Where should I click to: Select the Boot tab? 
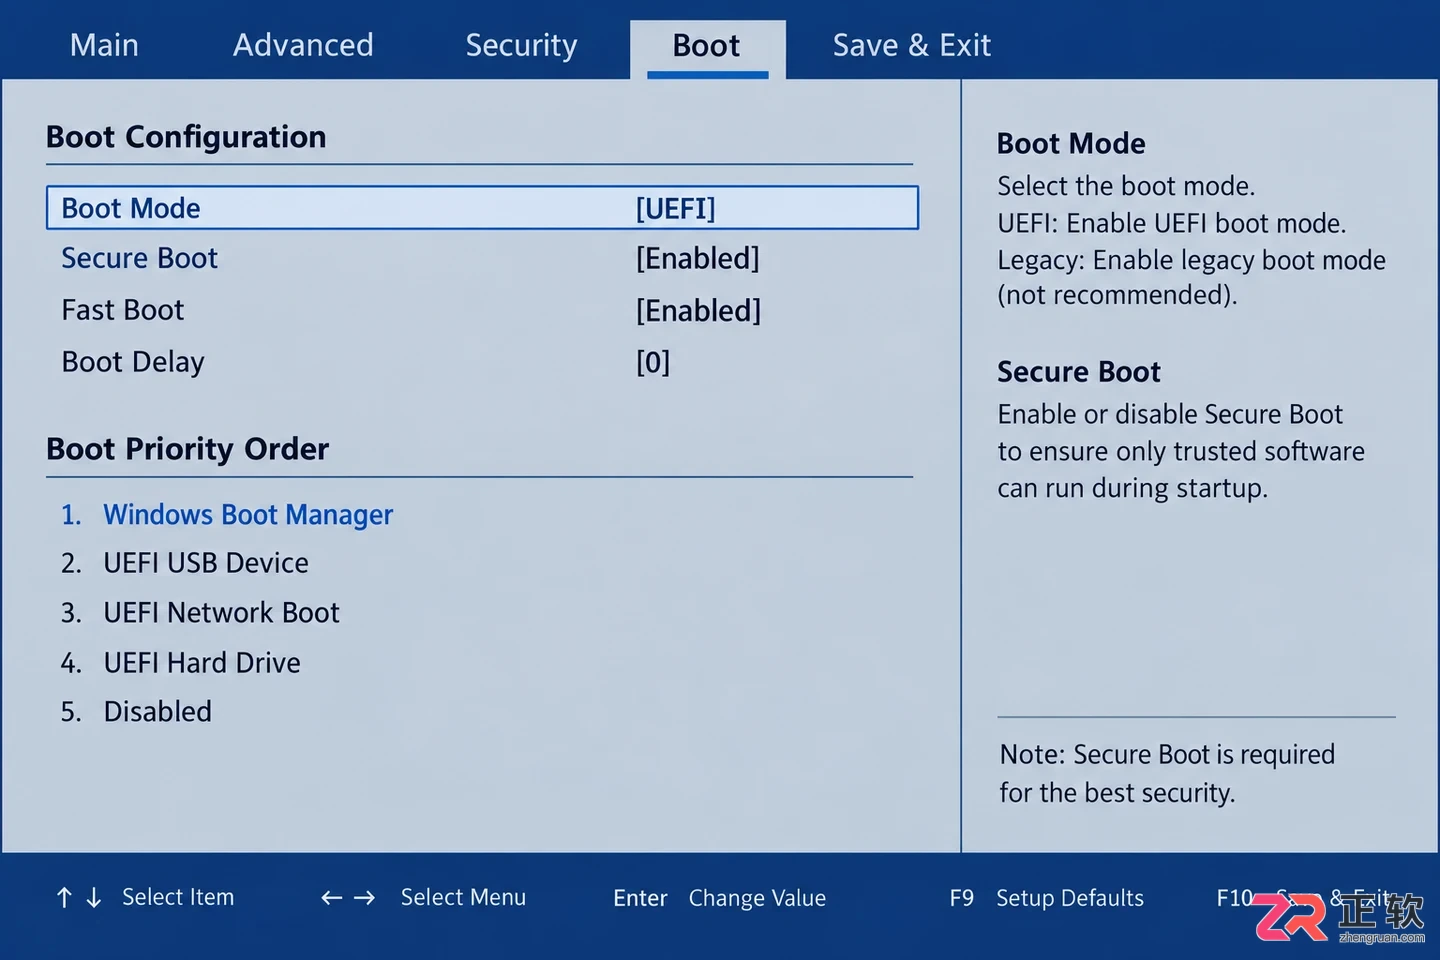coord(707,47)
